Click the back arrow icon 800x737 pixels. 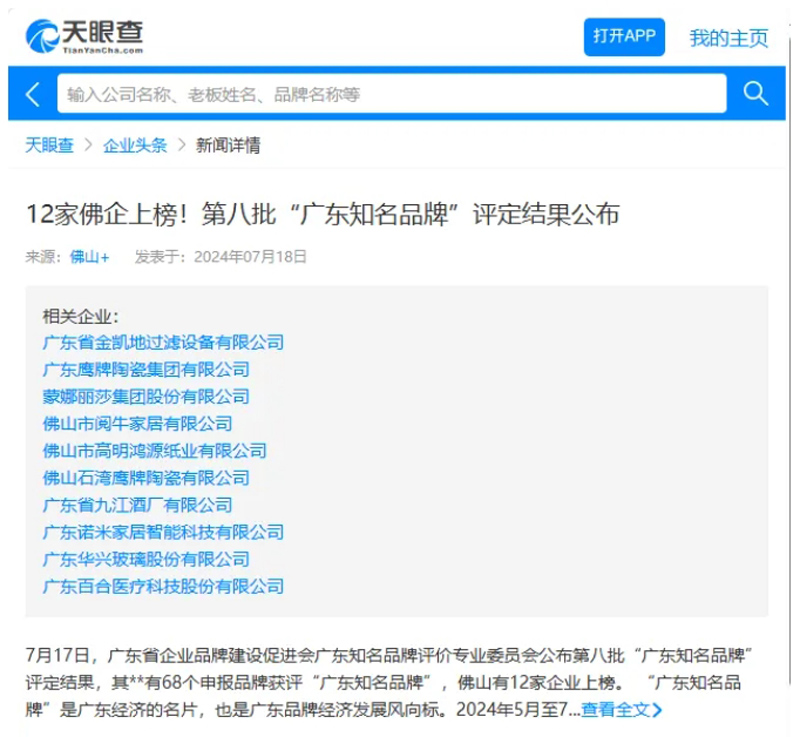click(x=33, y=94)
